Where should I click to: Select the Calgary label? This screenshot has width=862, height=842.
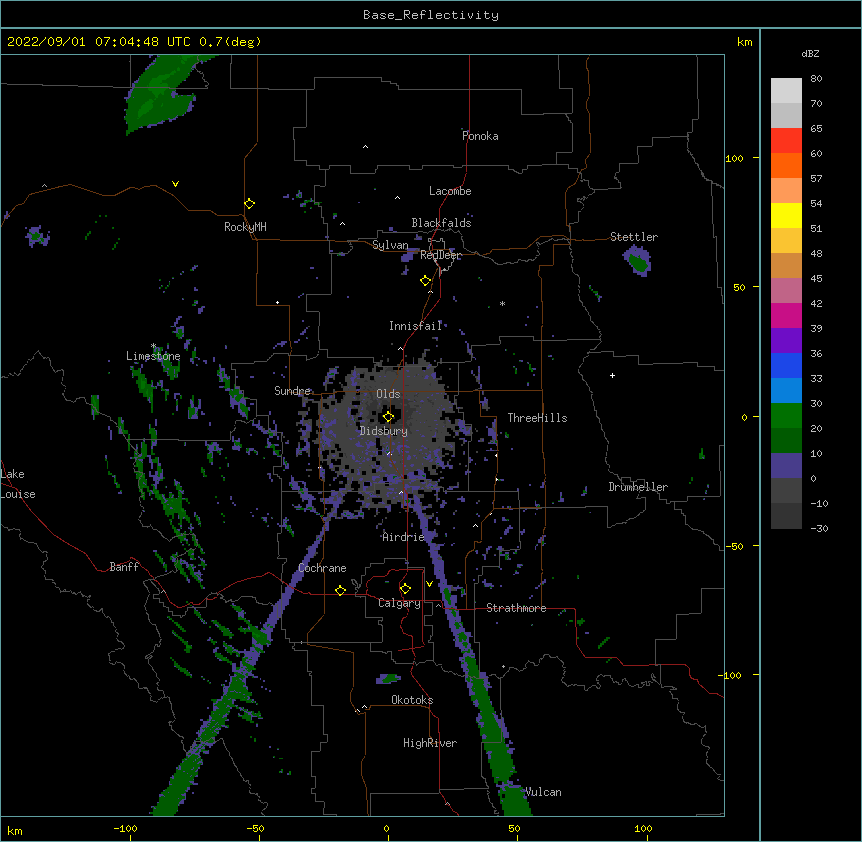399,603
